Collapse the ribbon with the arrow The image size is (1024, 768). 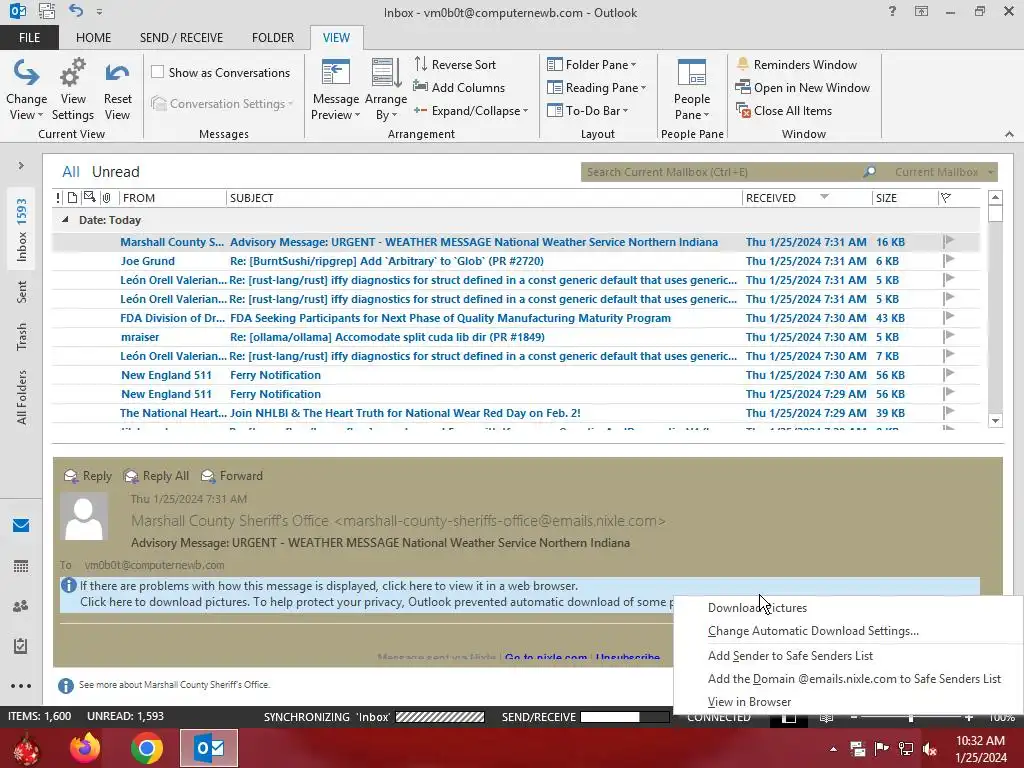(x=1009, y=134)
